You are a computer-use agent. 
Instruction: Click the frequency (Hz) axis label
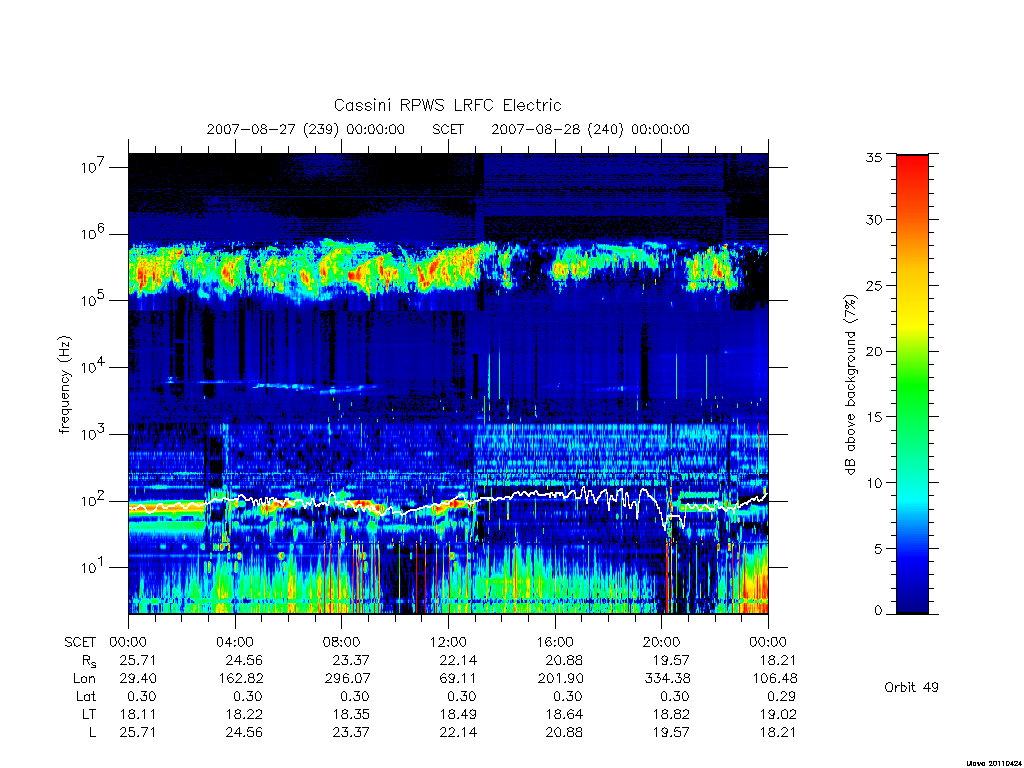(x=64, y=385)
